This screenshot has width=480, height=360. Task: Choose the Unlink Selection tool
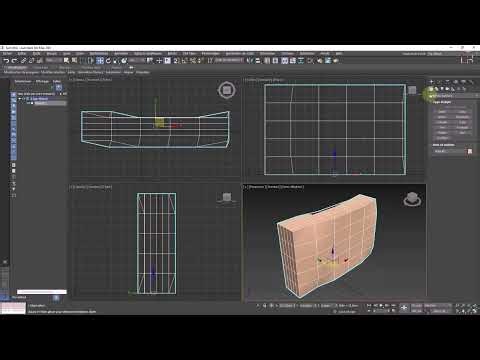(x=31, y=61)
